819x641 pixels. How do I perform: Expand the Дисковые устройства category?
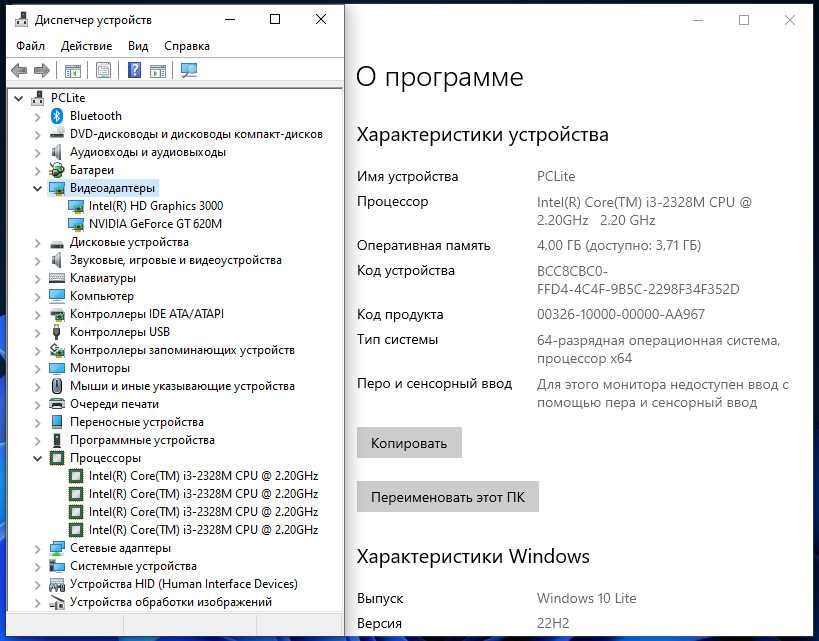pyautogui.click(x=37, y=242)
